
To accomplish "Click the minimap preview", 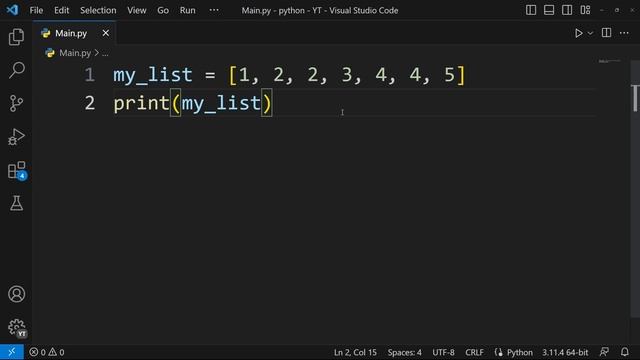I will click(609, 61).
